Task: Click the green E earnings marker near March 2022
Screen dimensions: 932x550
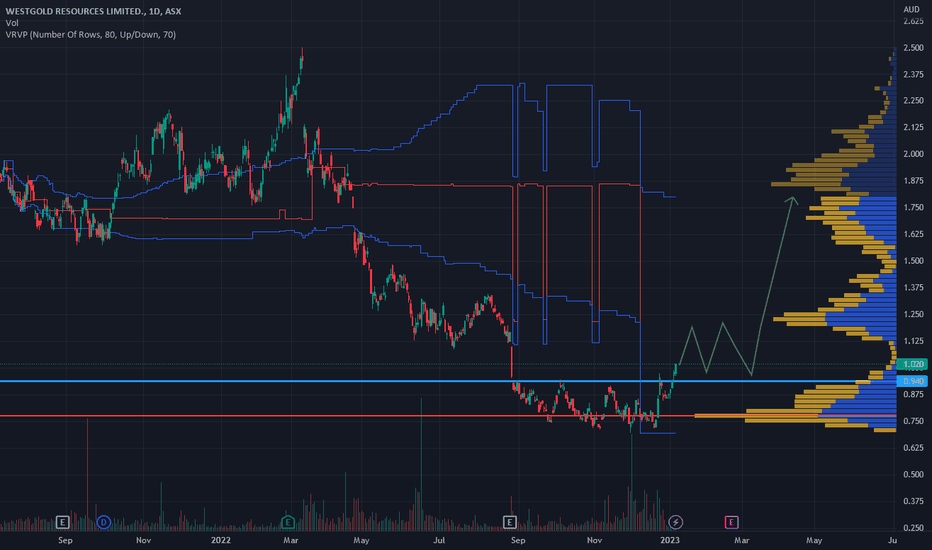Action: click(288, 523)
